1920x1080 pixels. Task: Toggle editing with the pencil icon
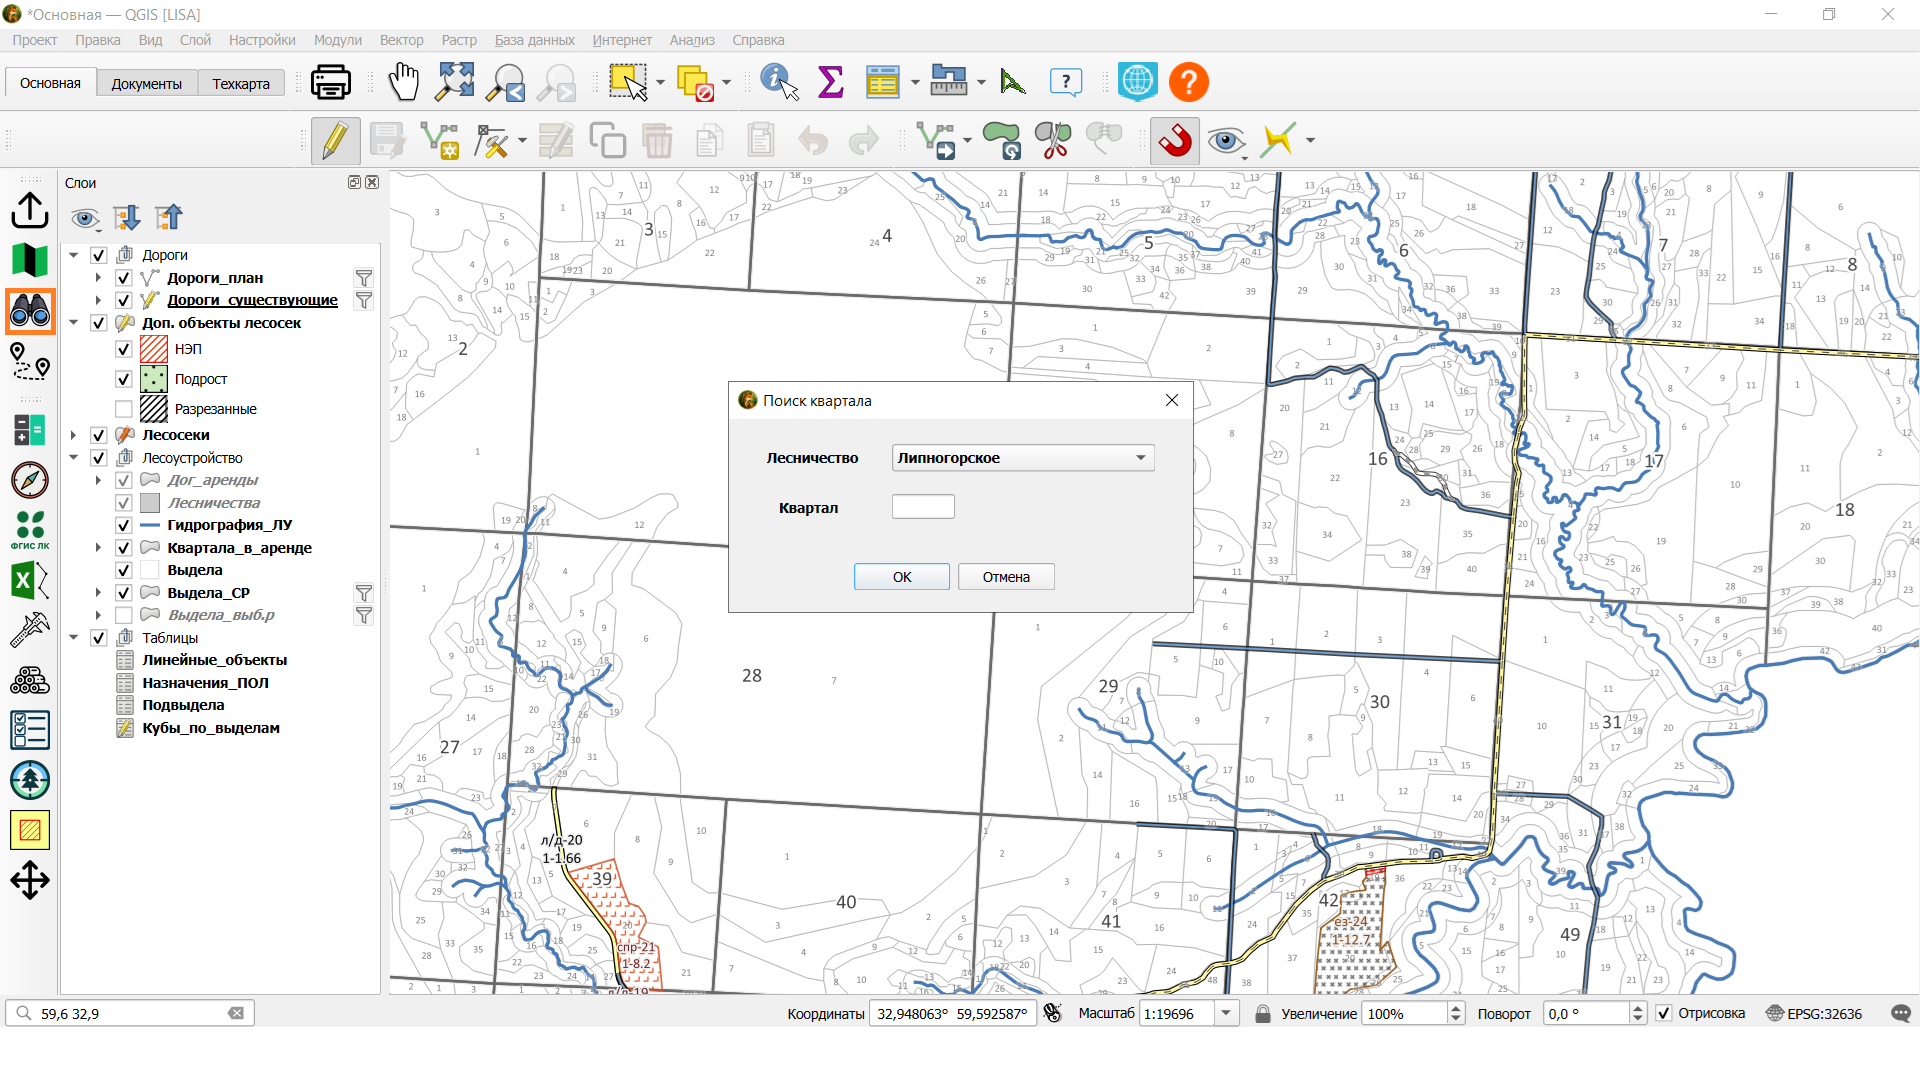pyautogui.click(x=335, y=141)
